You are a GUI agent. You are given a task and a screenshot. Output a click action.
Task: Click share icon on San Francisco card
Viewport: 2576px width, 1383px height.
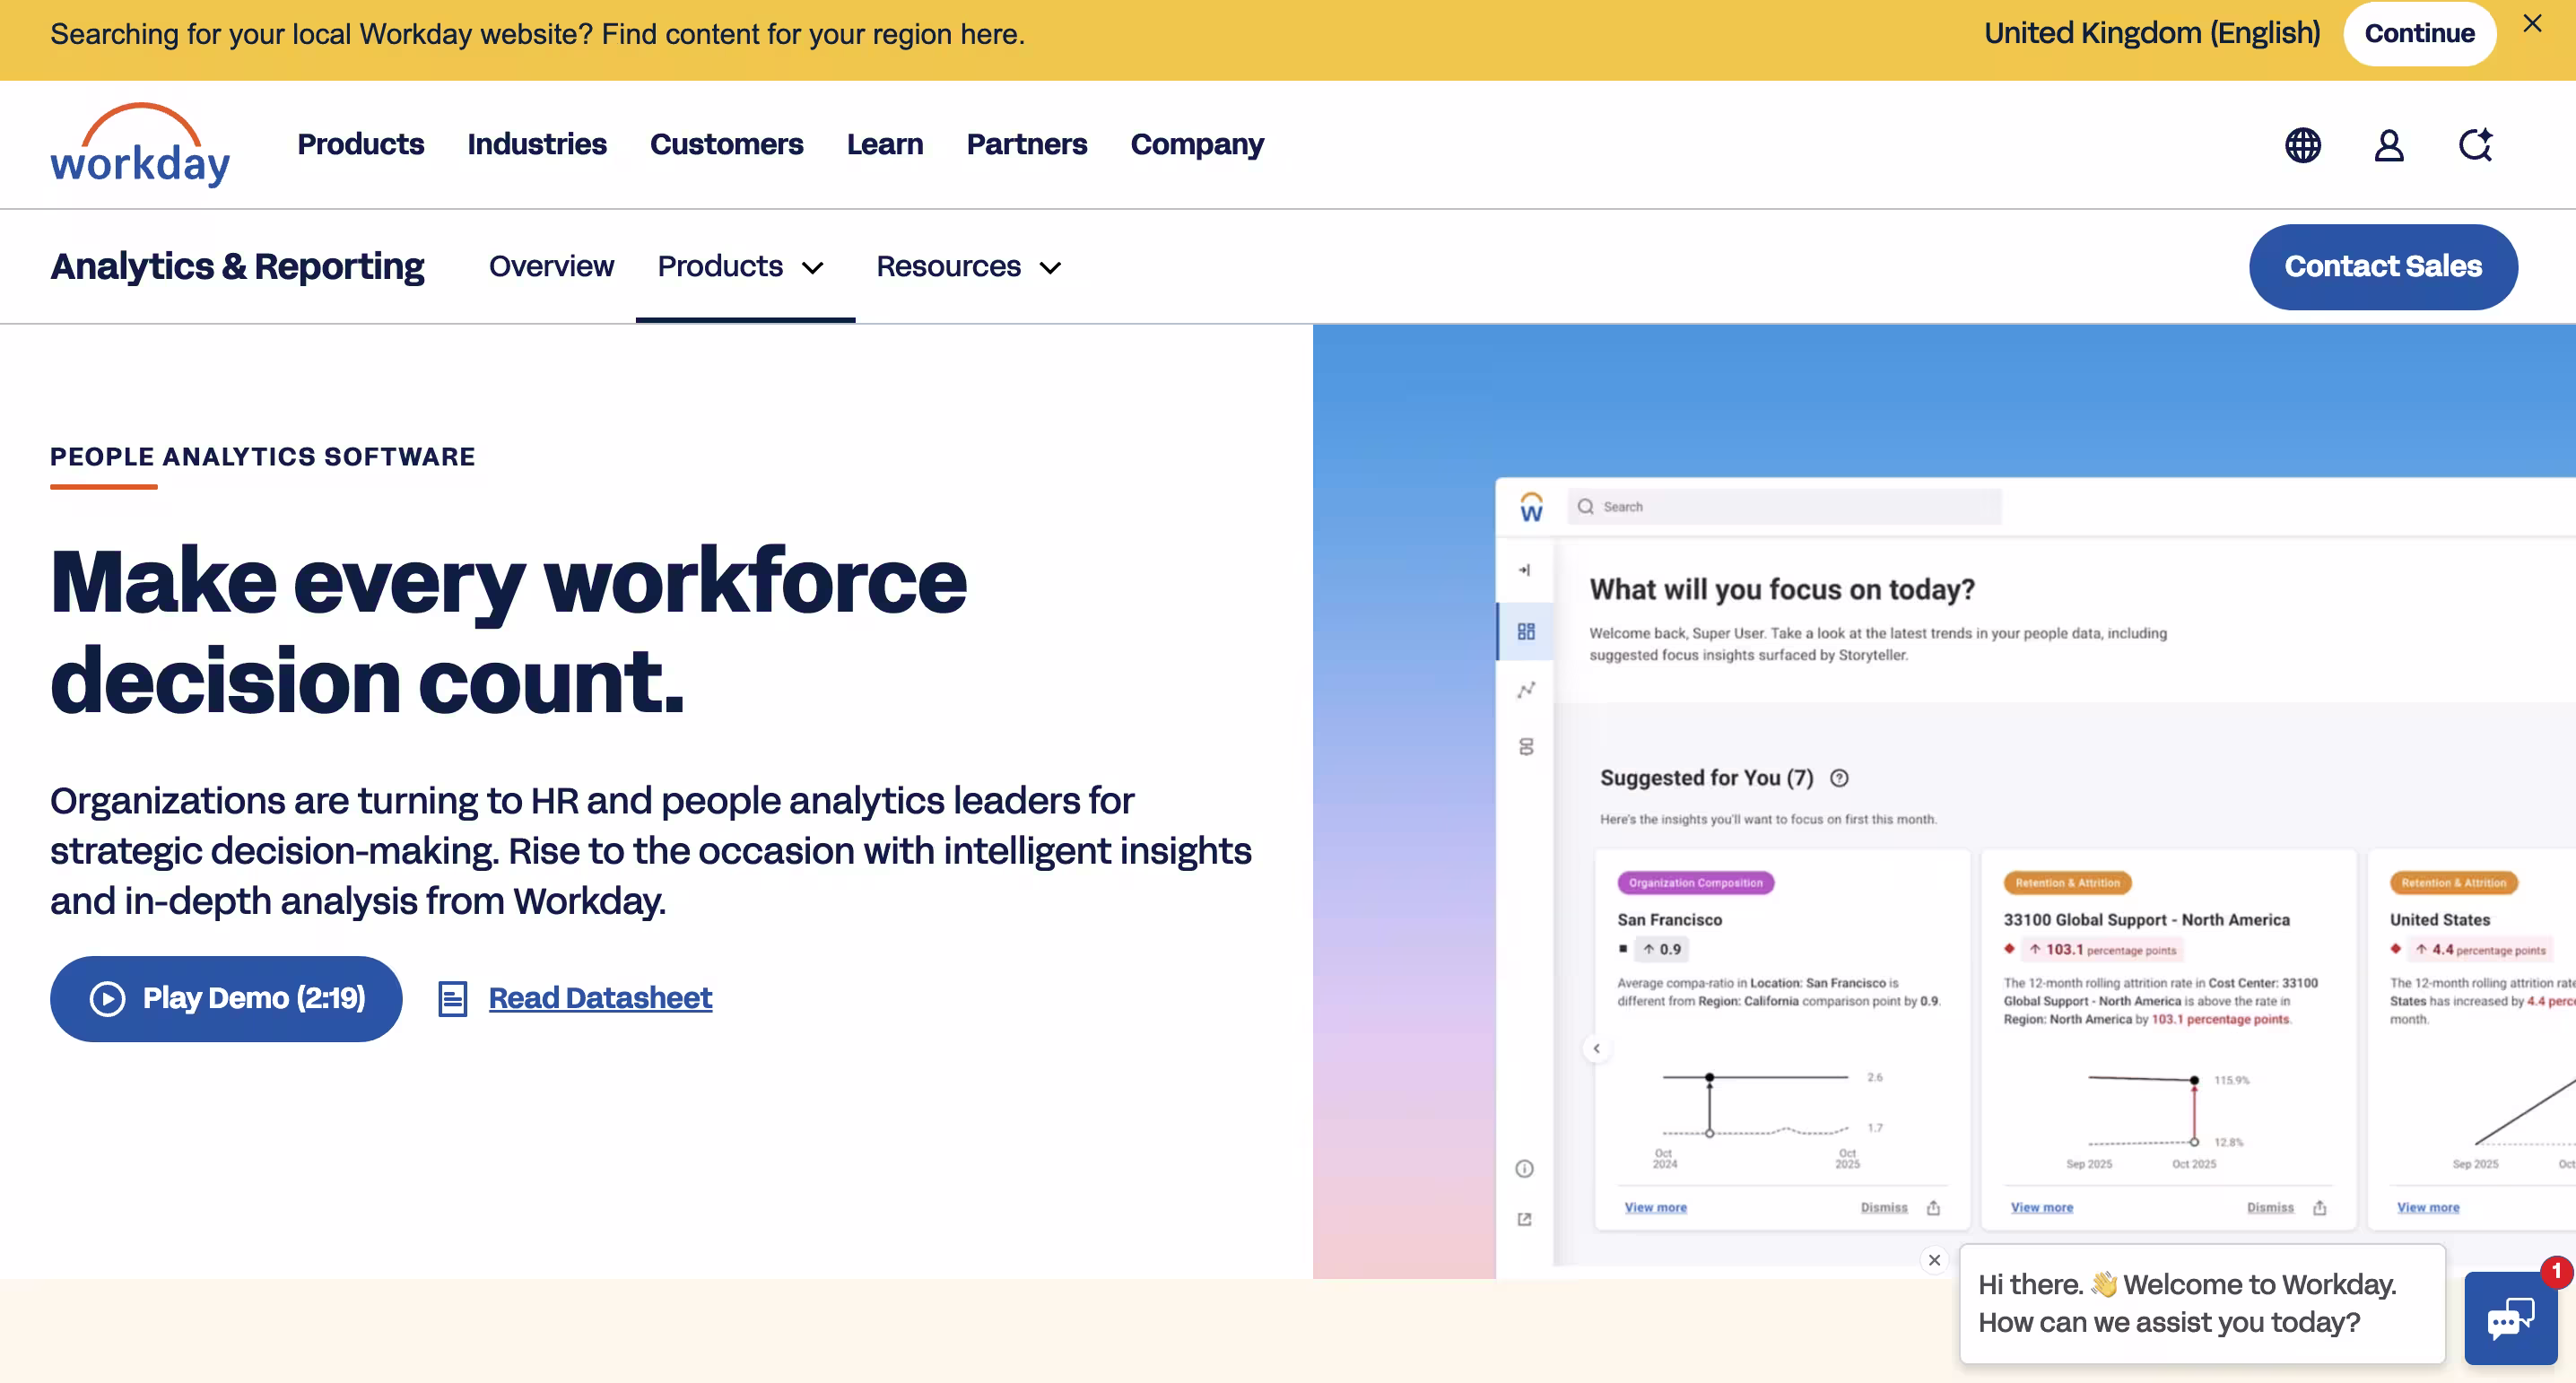point(1933,1207)
